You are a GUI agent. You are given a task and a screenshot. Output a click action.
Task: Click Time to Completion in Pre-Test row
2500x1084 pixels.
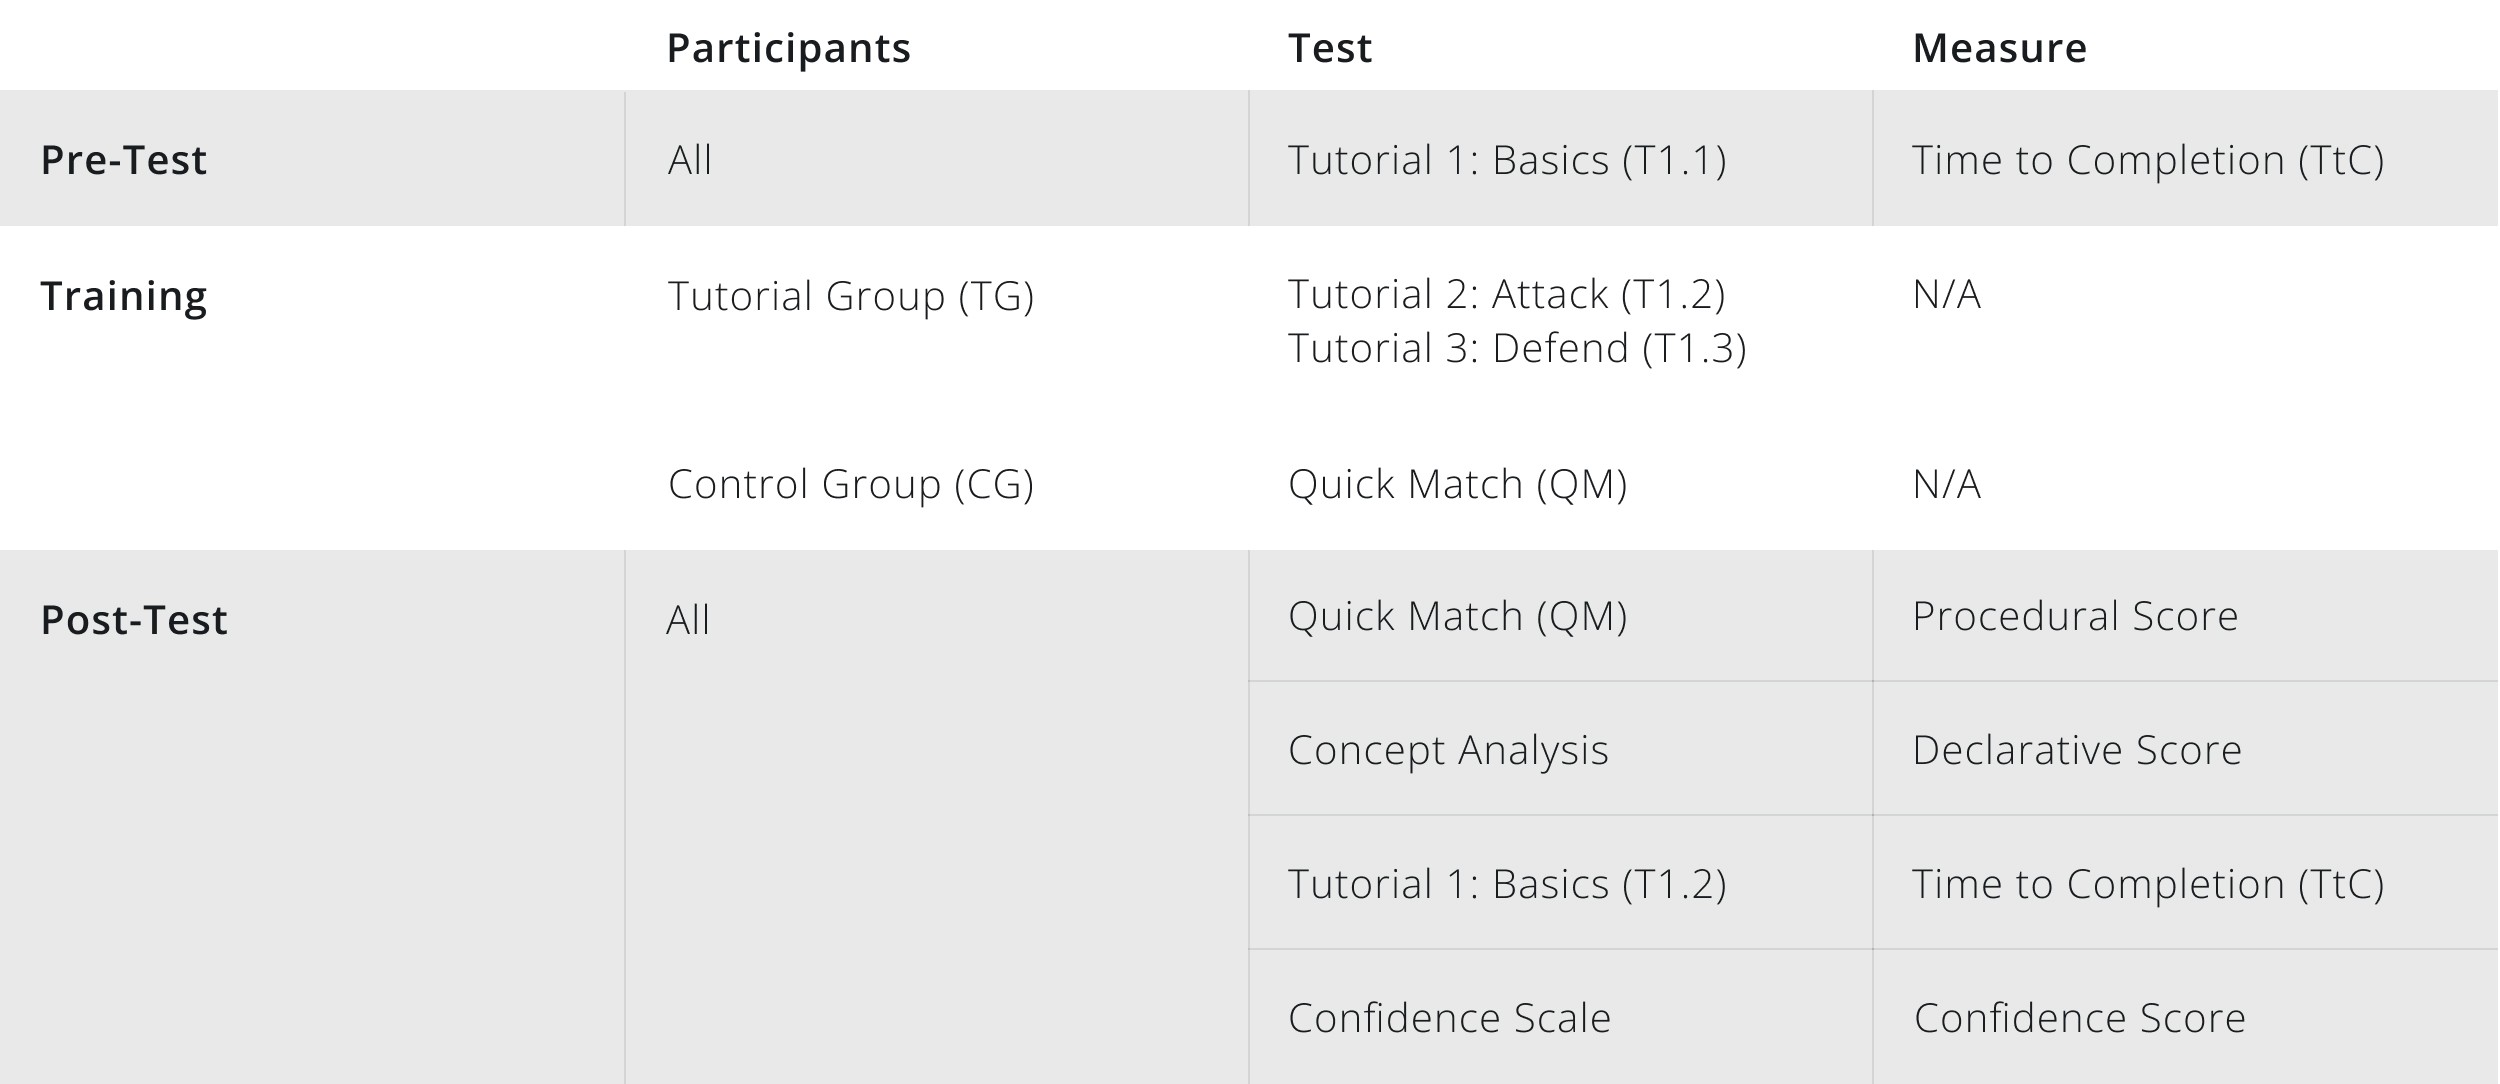[2148, 160]
